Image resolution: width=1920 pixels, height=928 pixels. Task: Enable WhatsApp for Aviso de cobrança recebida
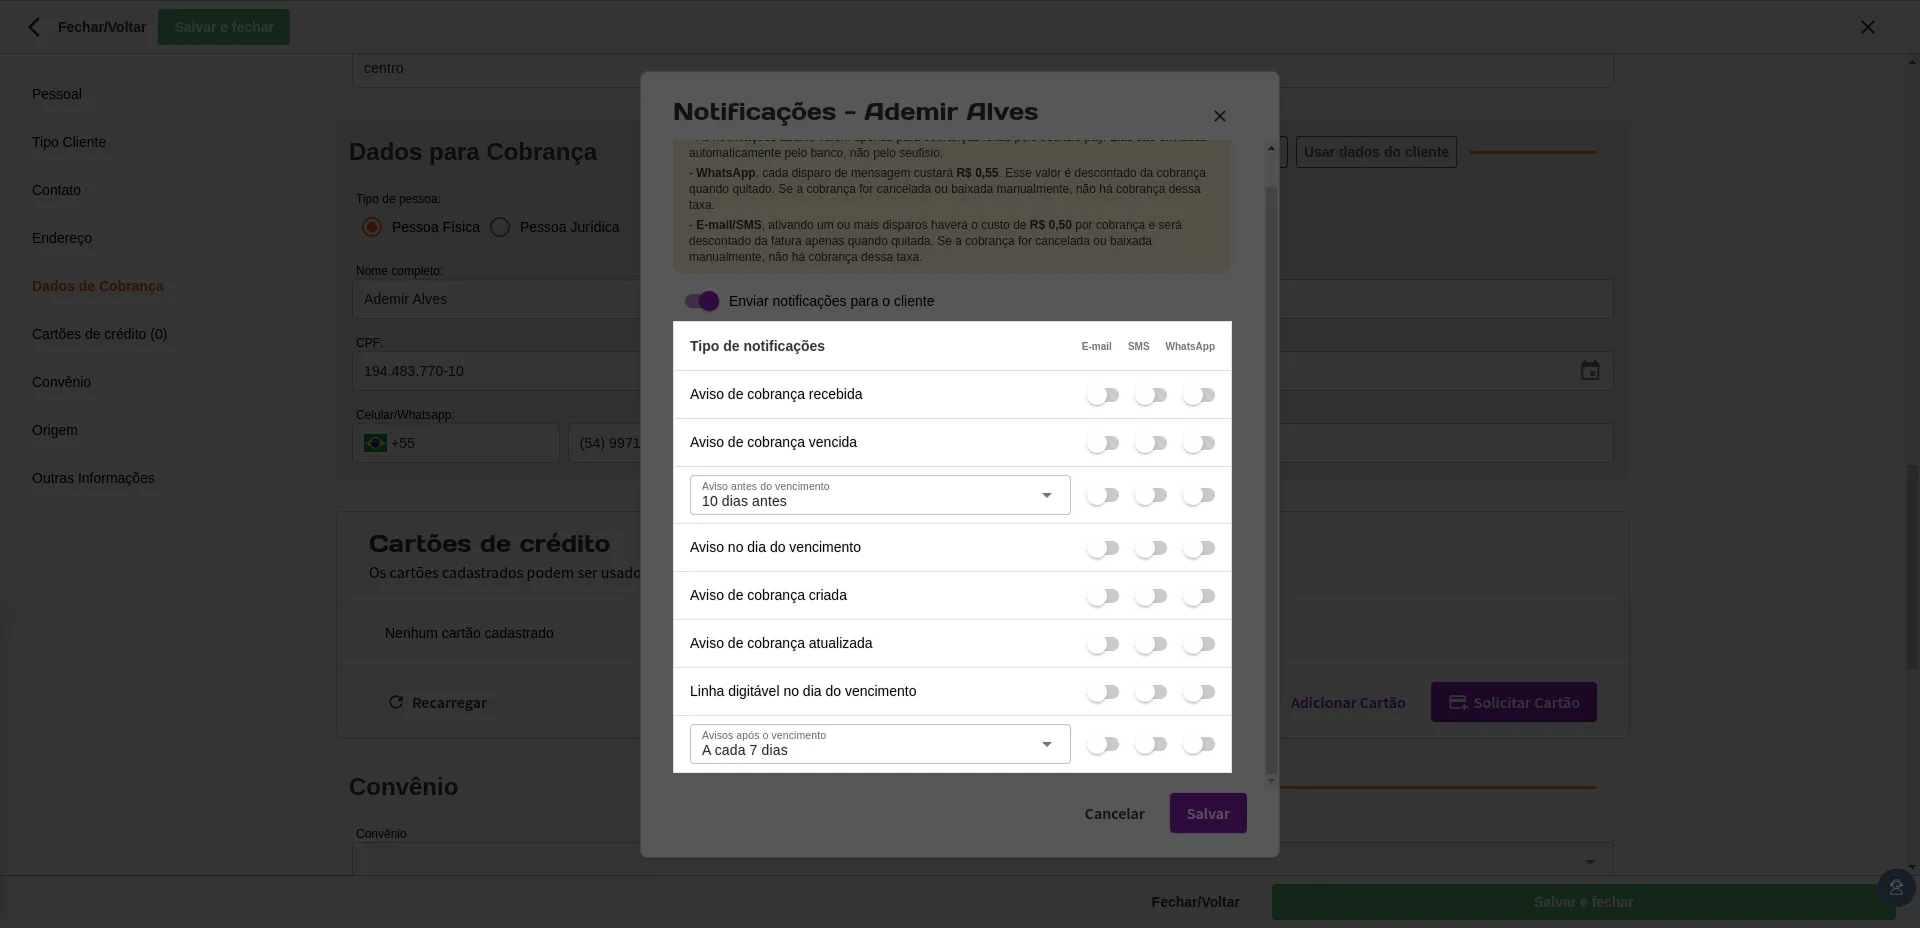pos(1198,395)
